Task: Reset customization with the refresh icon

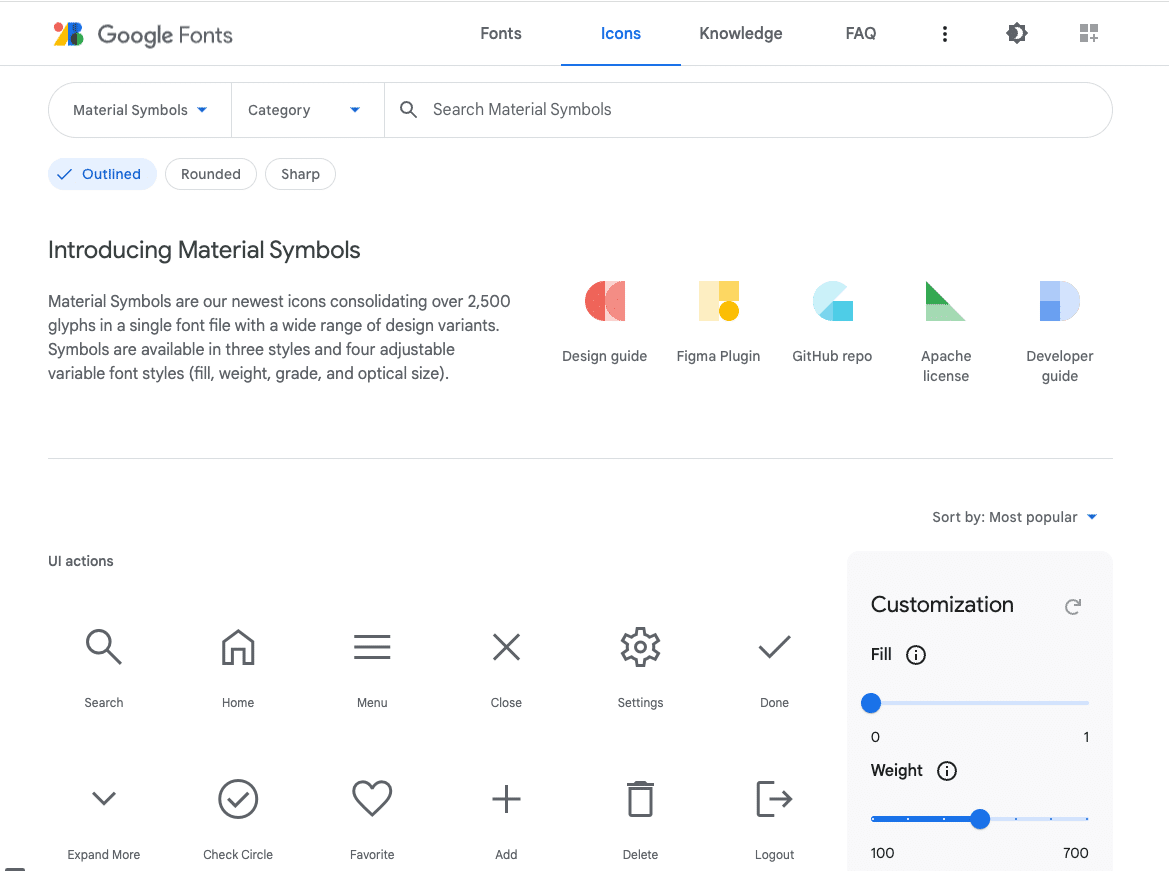Action: [1073, 606]
